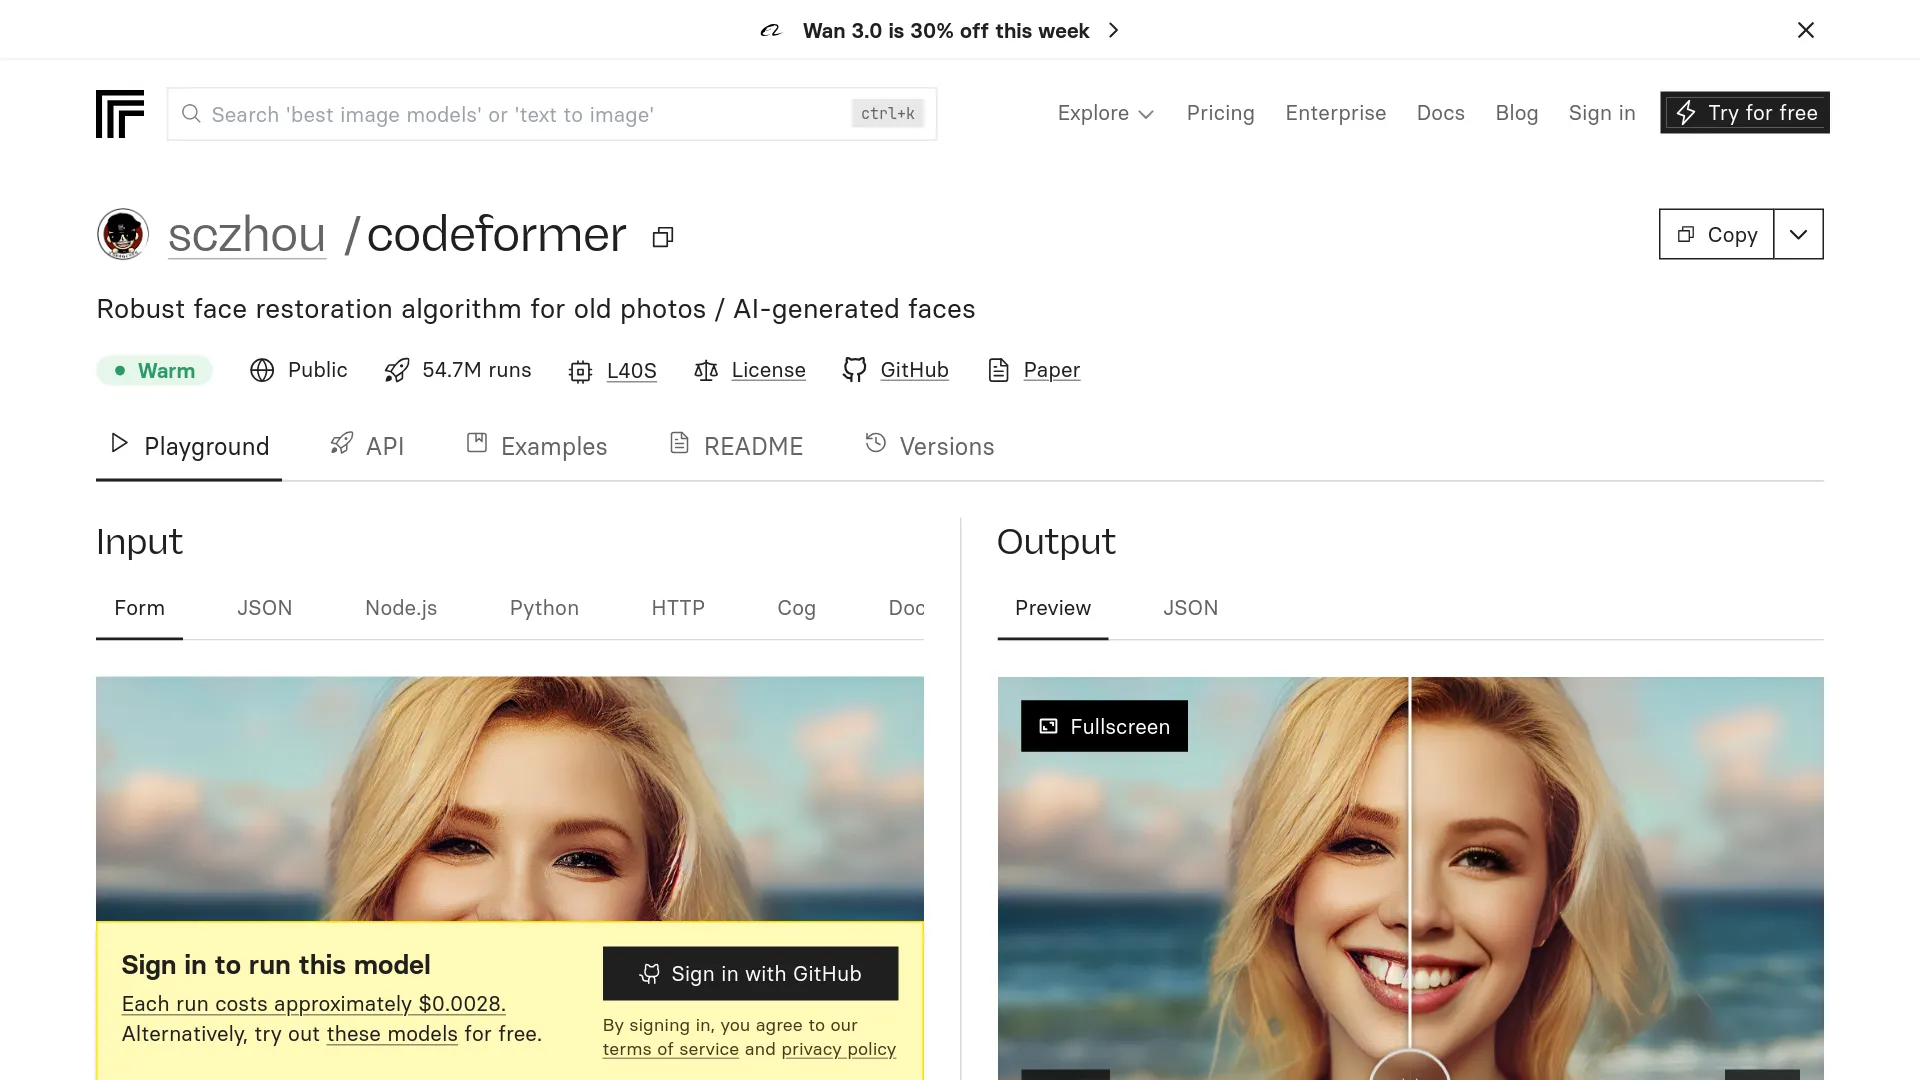Open the Pricing page link
This screenshot has height=1080, width=1920.
[x=1220, y=113]
